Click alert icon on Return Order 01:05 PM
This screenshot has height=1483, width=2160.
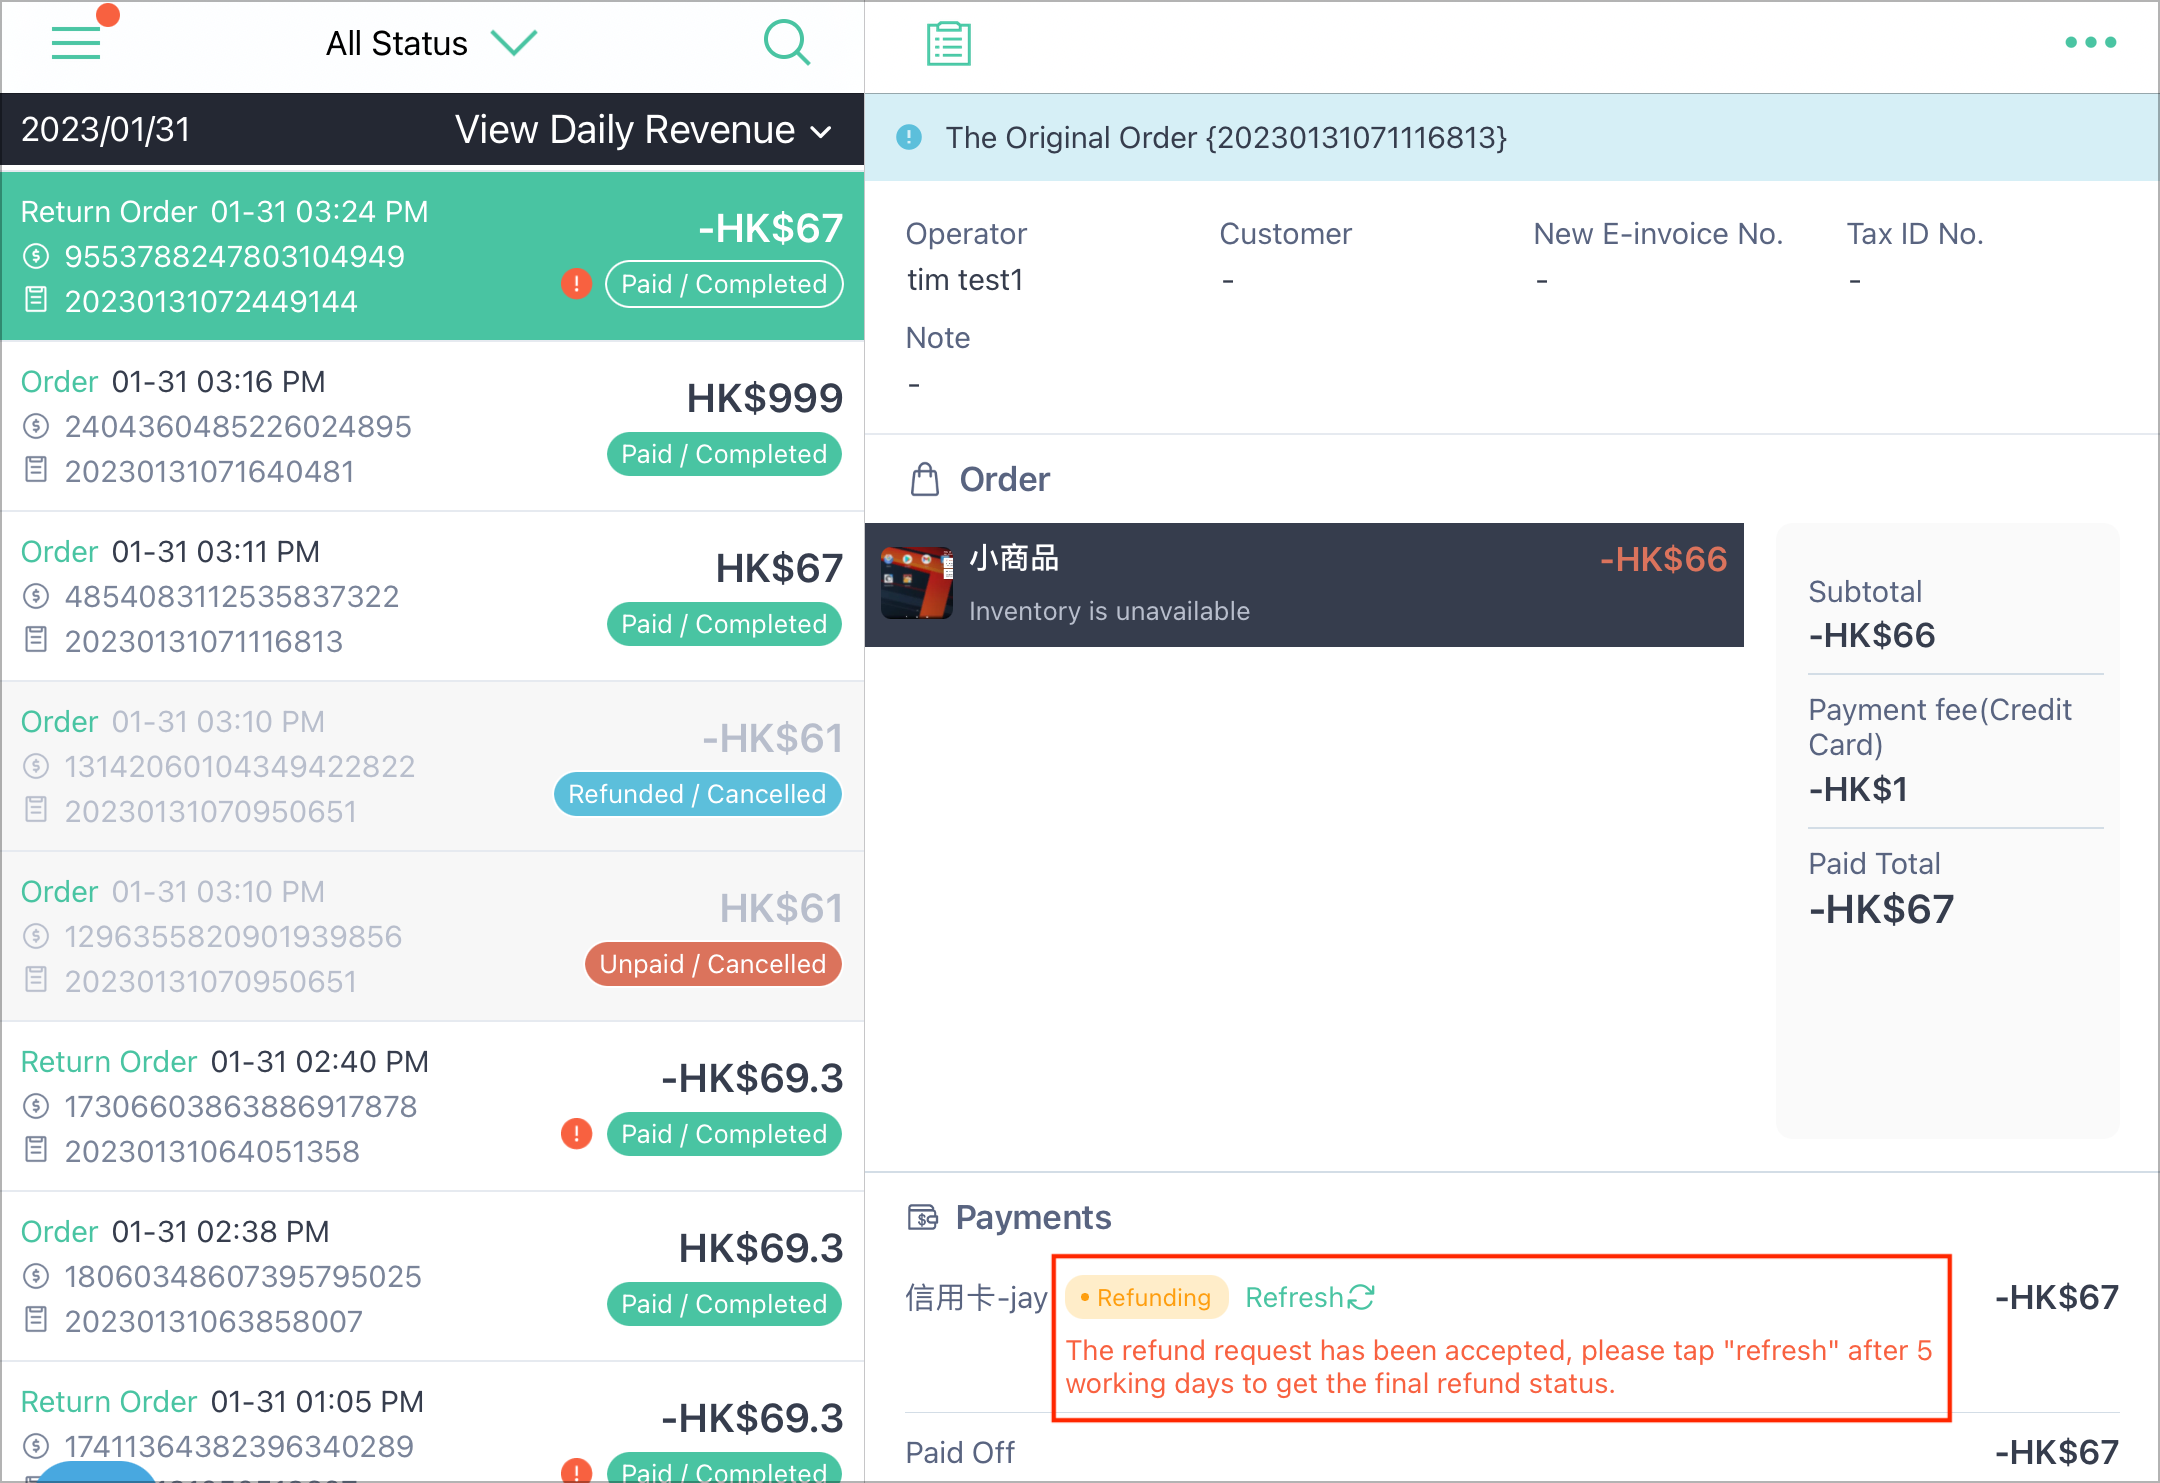pos(576,1470)
